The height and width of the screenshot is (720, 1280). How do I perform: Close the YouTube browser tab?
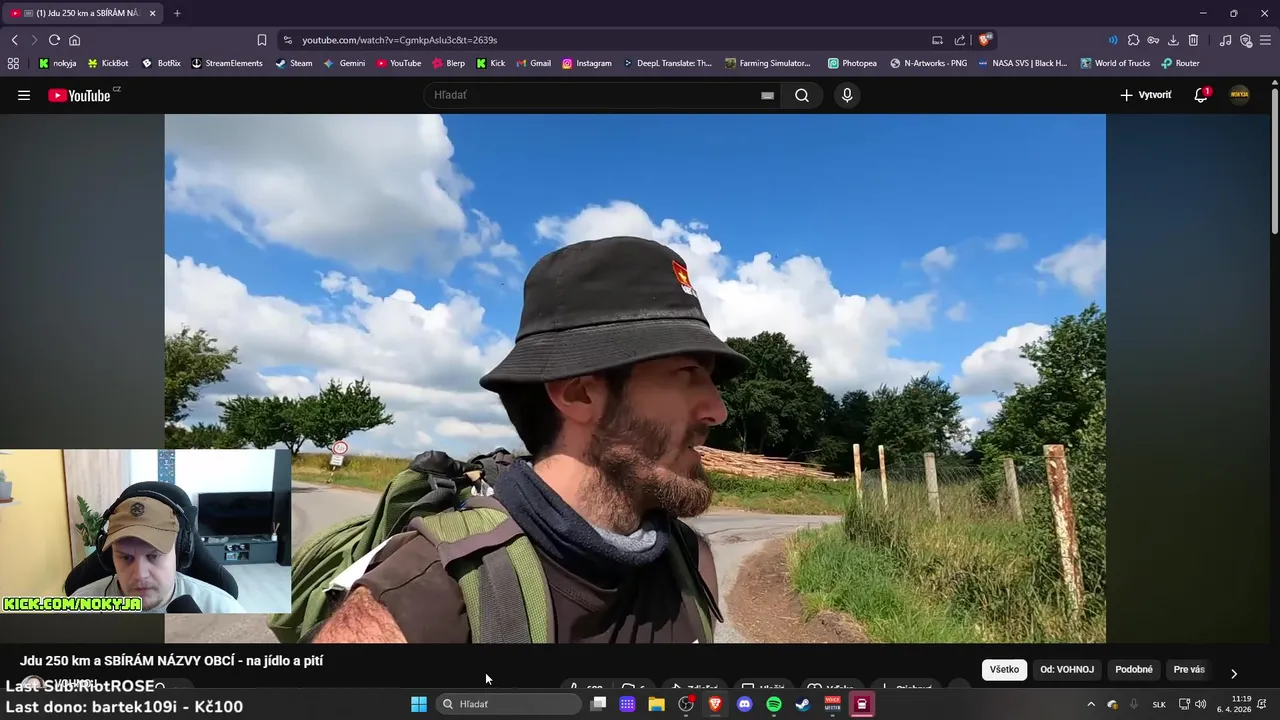tap(152, 13)
